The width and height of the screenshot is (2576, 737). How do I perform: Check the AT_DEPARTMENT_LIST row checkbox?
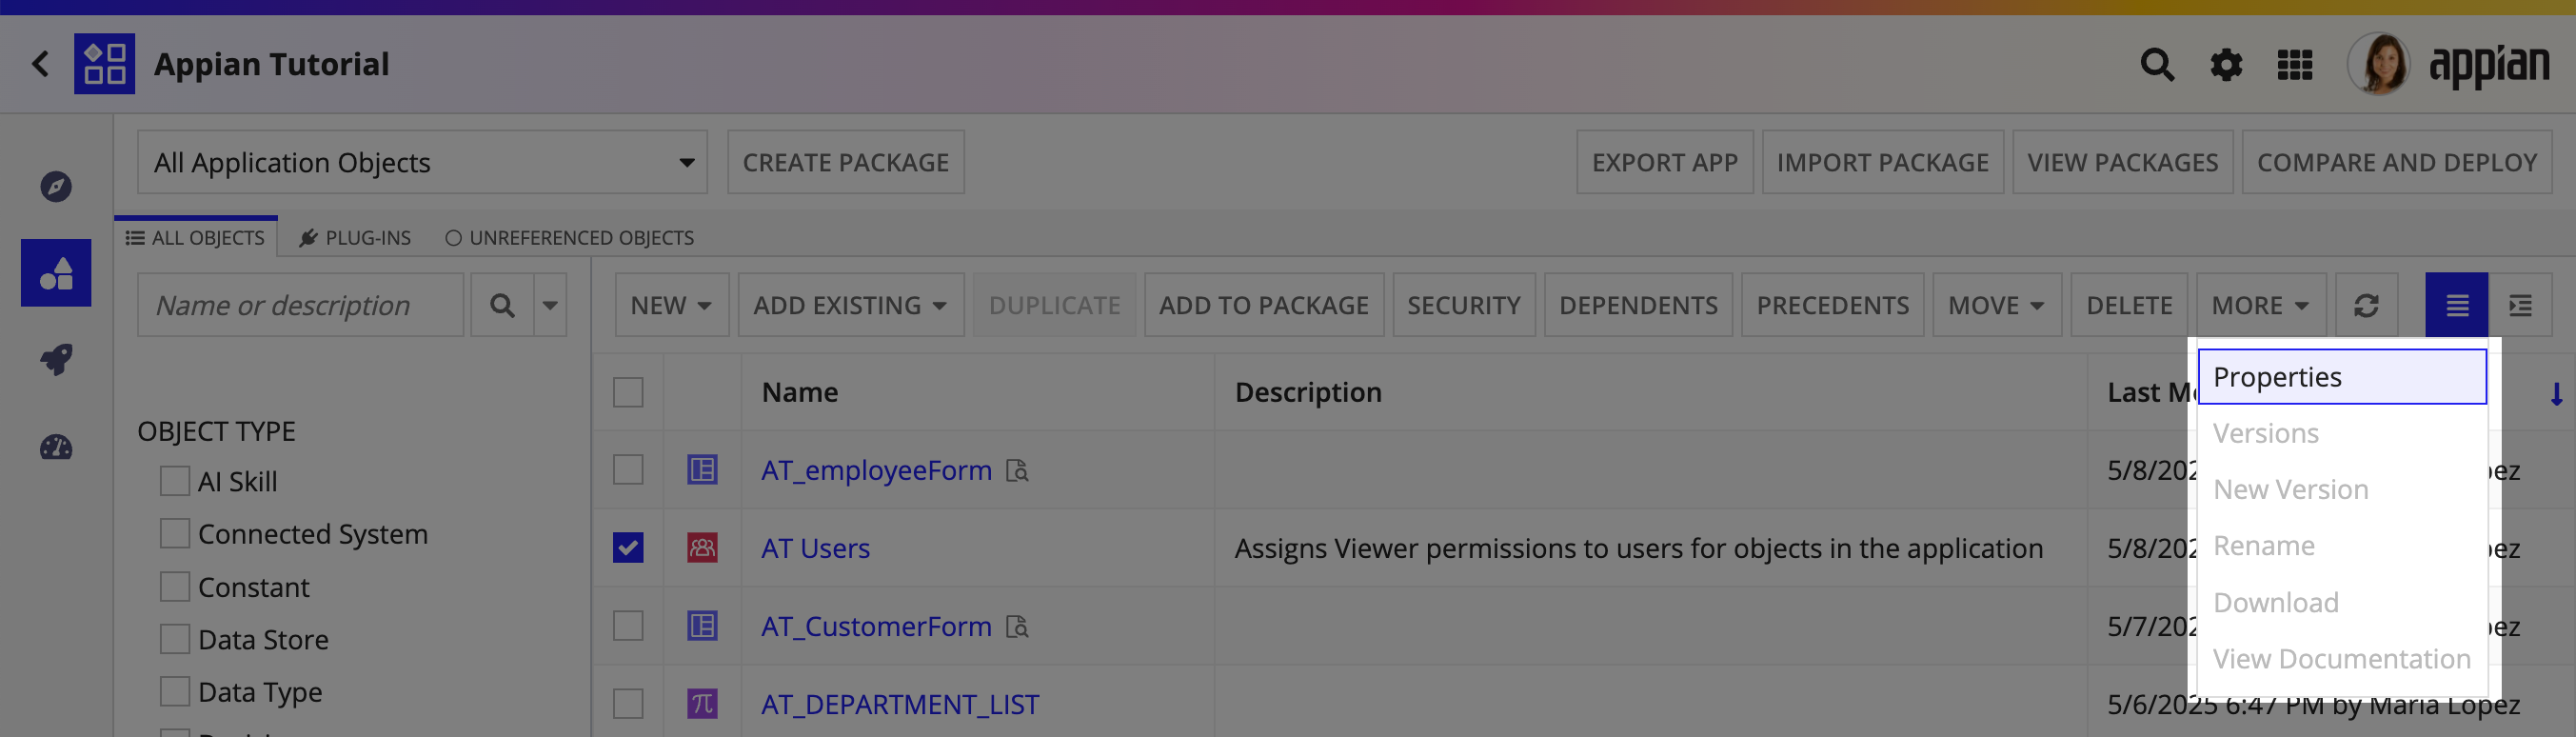point(628,704)
